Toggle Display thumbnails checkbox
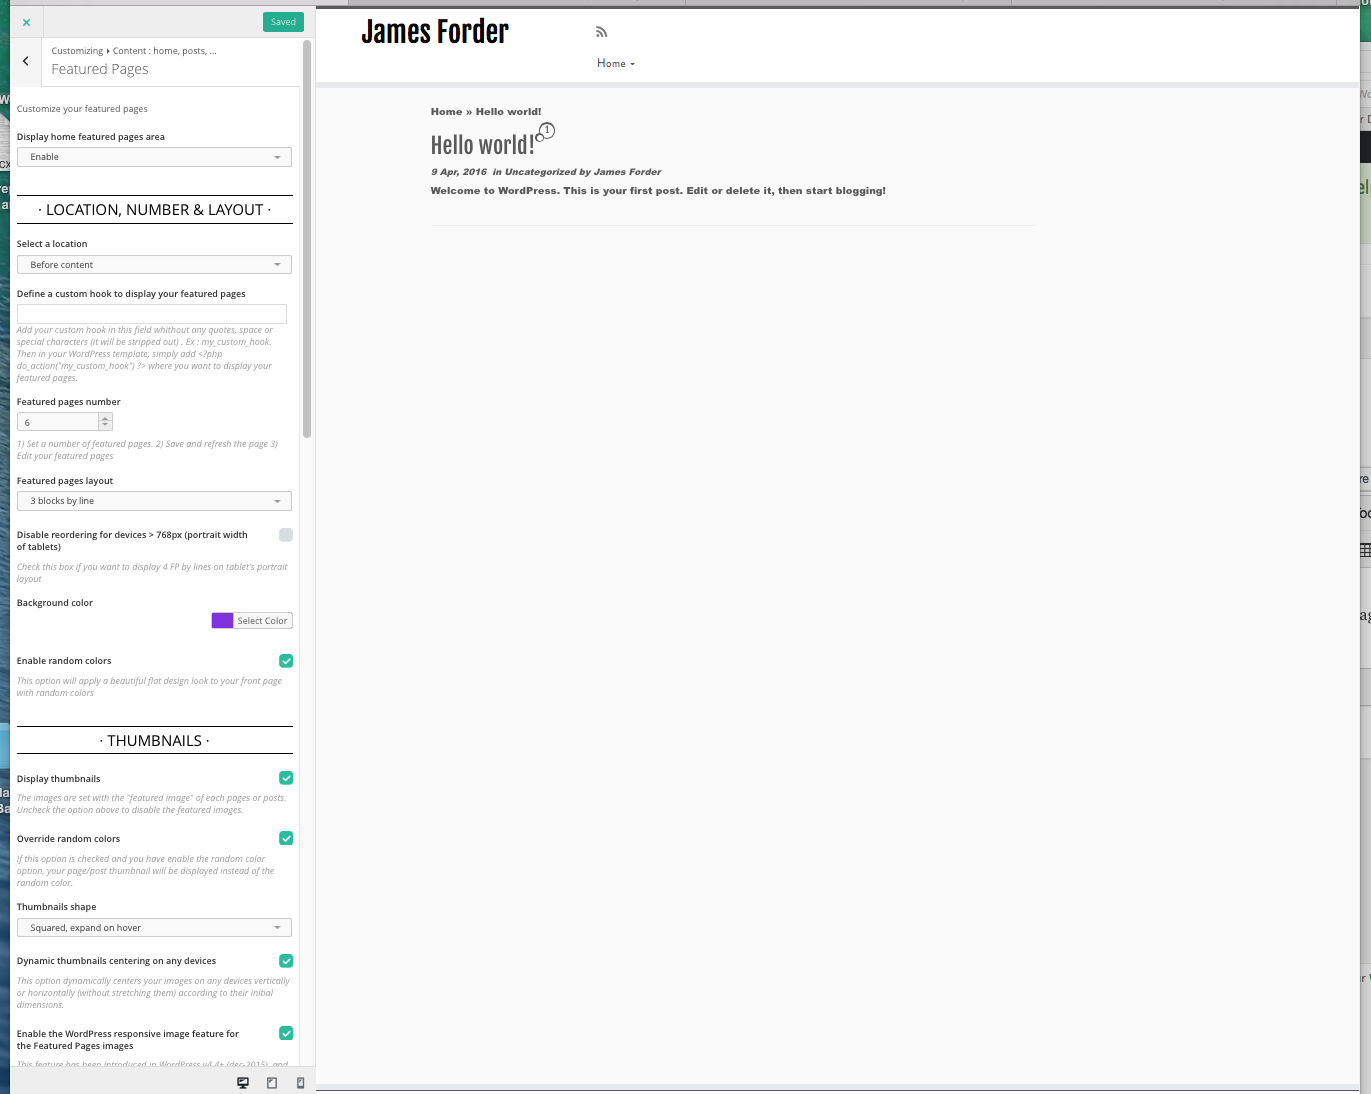This screenshot has height=1094, width=1371. pyautogui.click(x=286, y=778)
